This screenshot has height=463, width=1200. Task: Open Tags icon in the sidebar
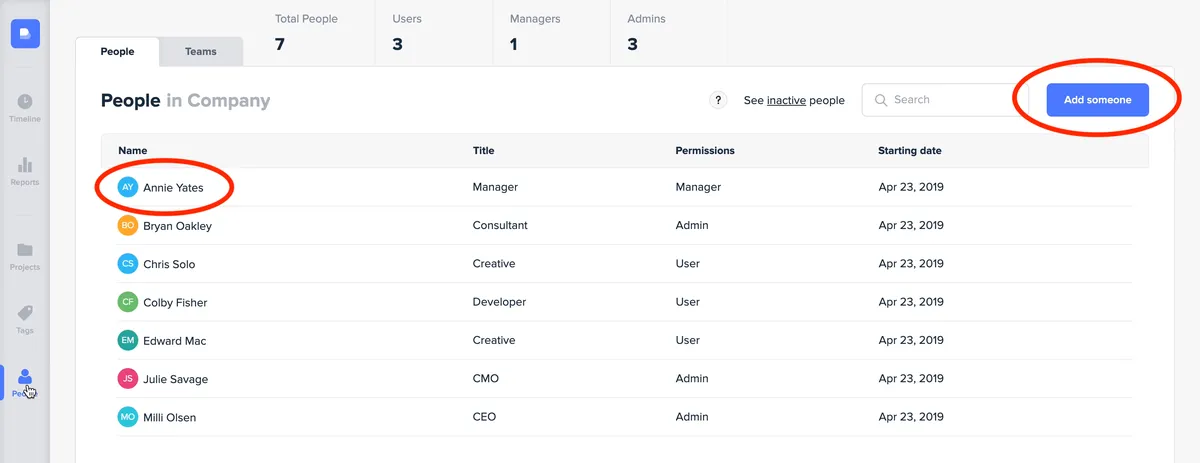pos(25,313)
